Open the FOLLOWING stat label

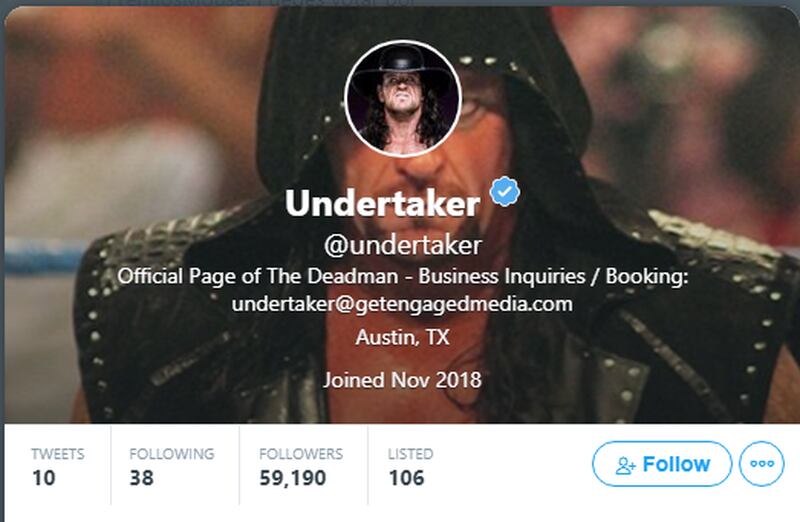point(172,454)
